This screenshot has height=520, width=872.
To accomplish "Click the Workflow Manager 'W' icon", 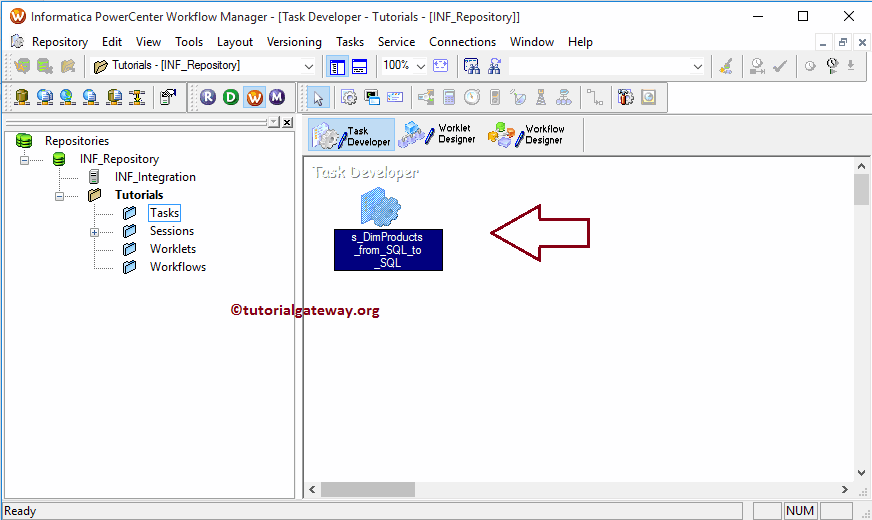I will (x=254, y=97).
